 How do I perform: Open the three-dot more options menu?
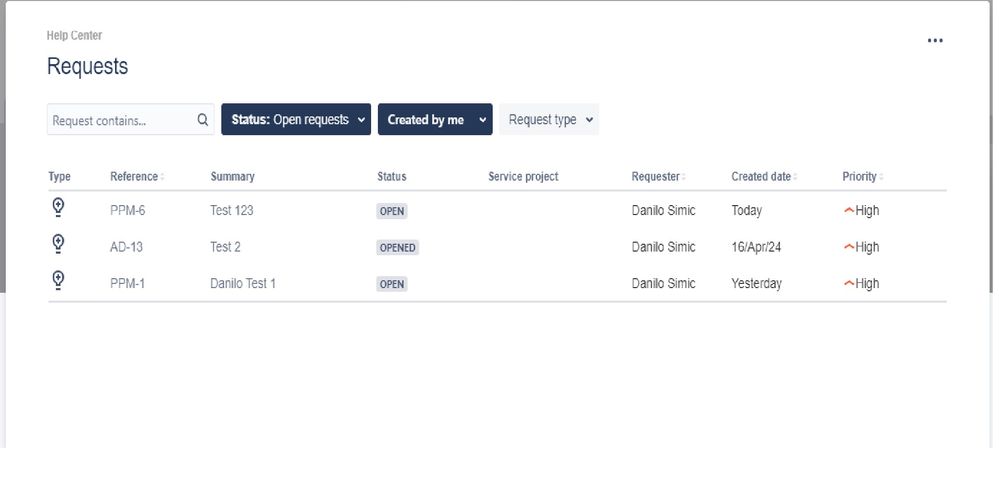point(935,41)
